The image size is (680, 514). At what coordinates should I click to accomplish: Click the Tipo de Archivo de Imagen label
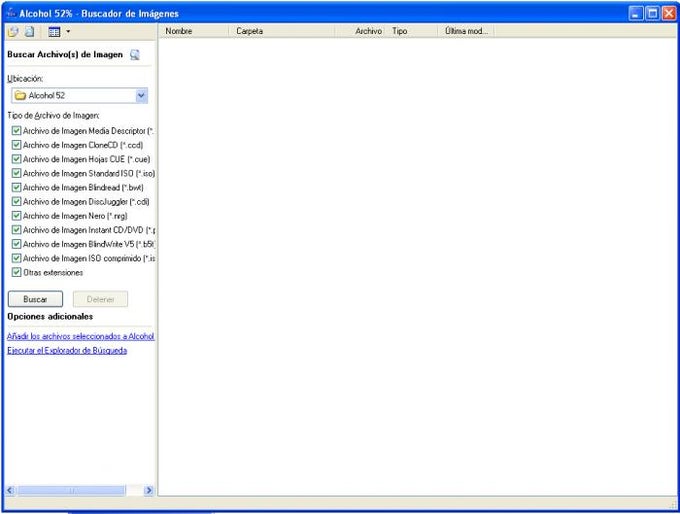[53, 115]
